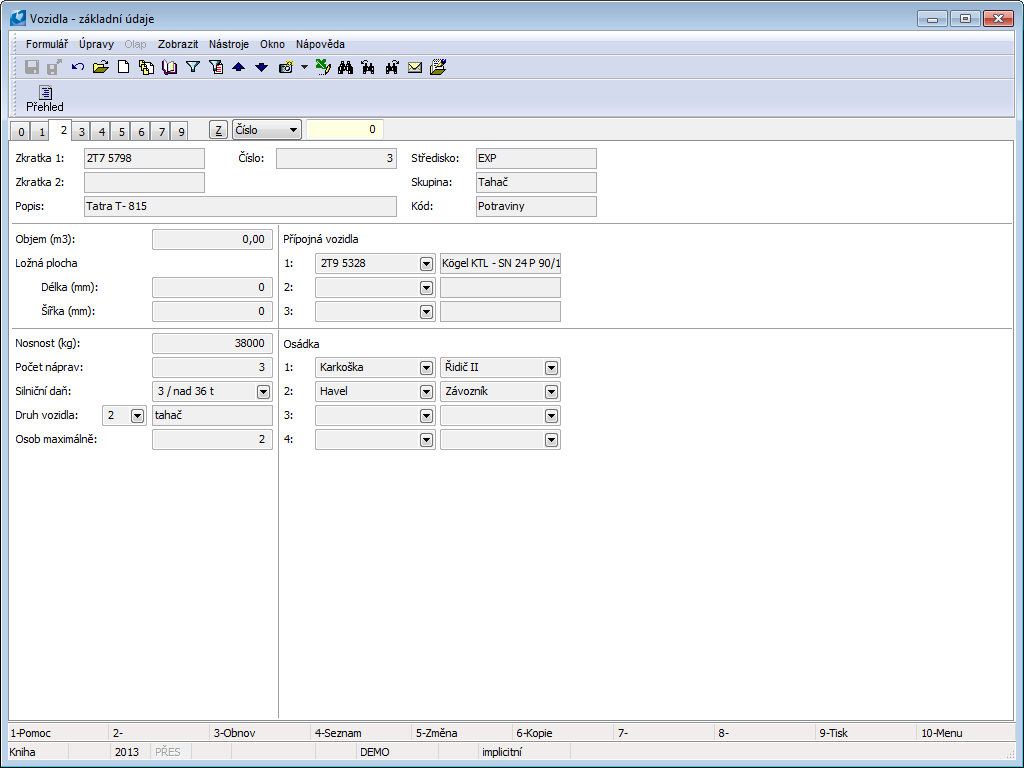This screenshot has height=768, width=1024.
Task: Open the Zobrazit menu
Action: [x=178, y=44]
